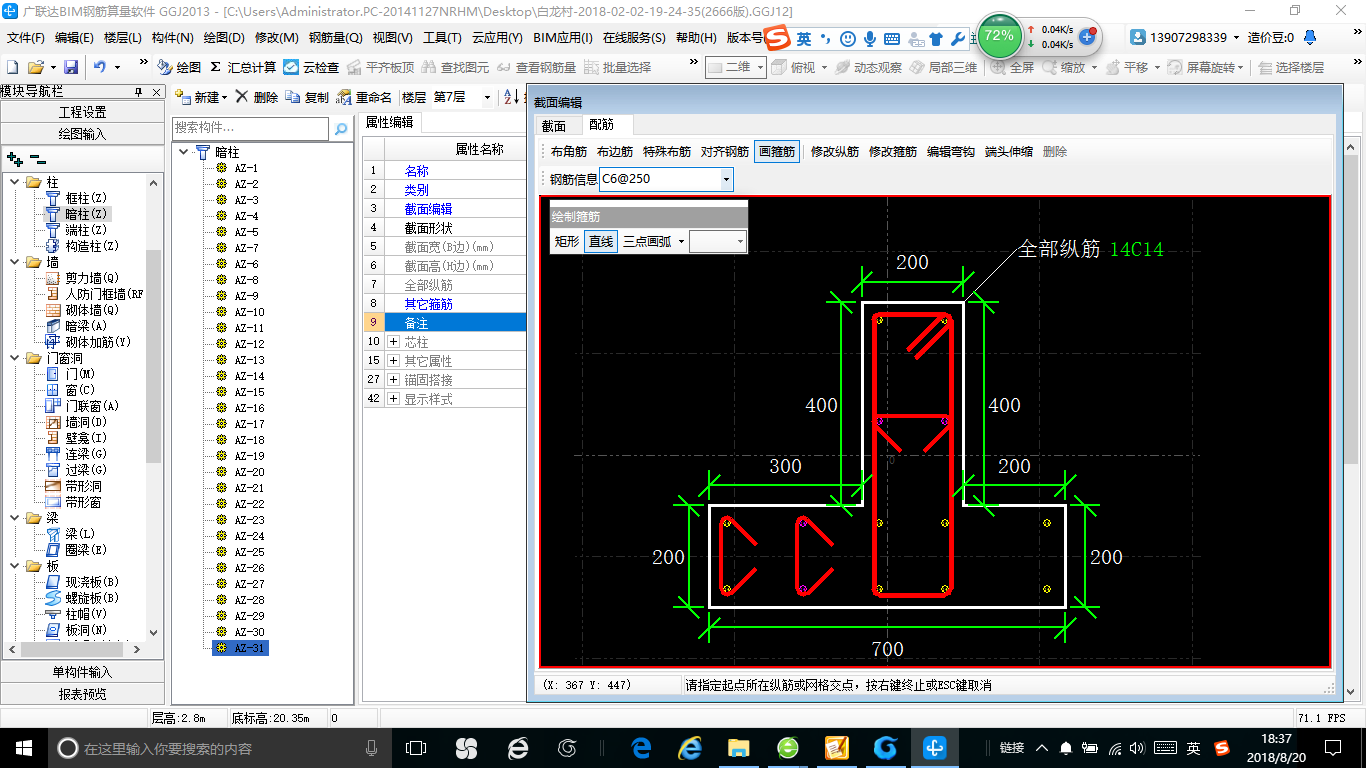
Task: Click the 搜索构件 search field
Action: point(250,128)
